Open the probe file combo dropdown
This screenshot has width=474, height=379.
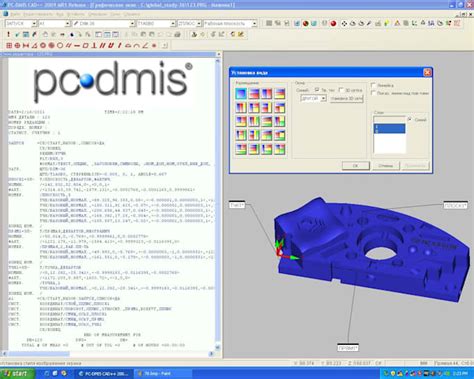tap(132, 24)
